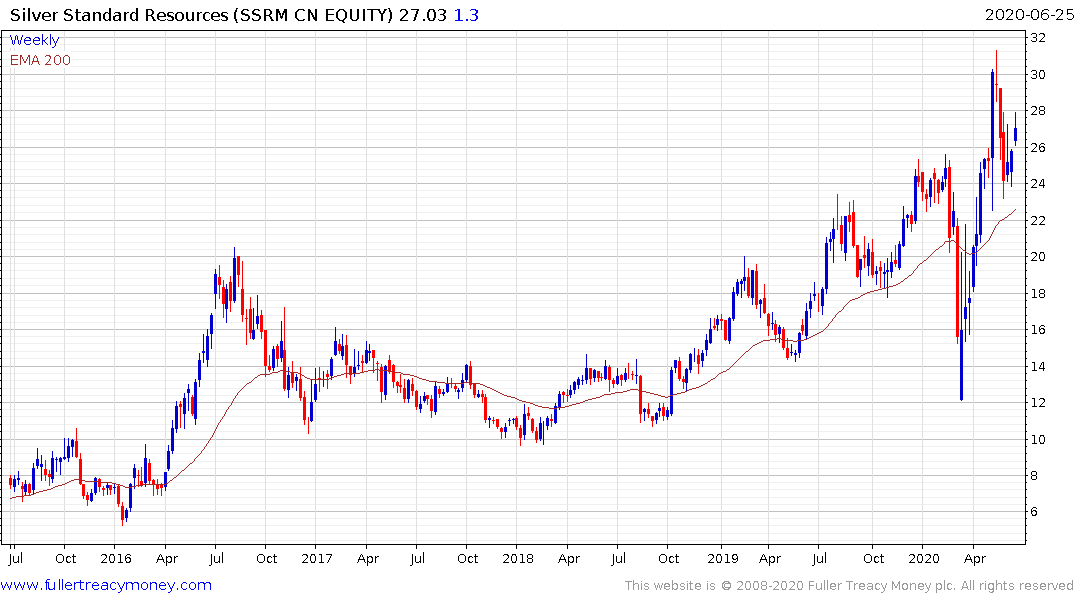Image resolution: width=1075 pixels, height=600 pixels.
Task: Click the price axis label 24
Action: (x=1038, y=184)
